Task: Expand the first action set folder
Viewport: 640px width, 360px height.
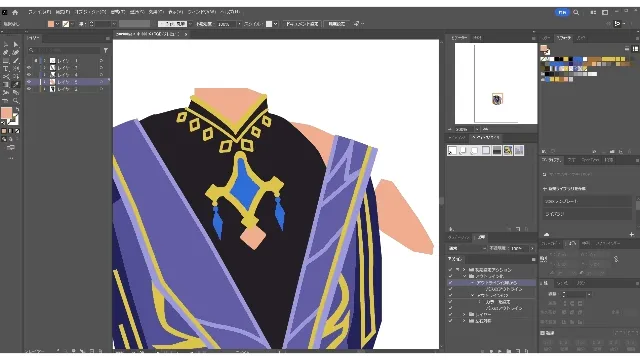Action: (464, 269)
